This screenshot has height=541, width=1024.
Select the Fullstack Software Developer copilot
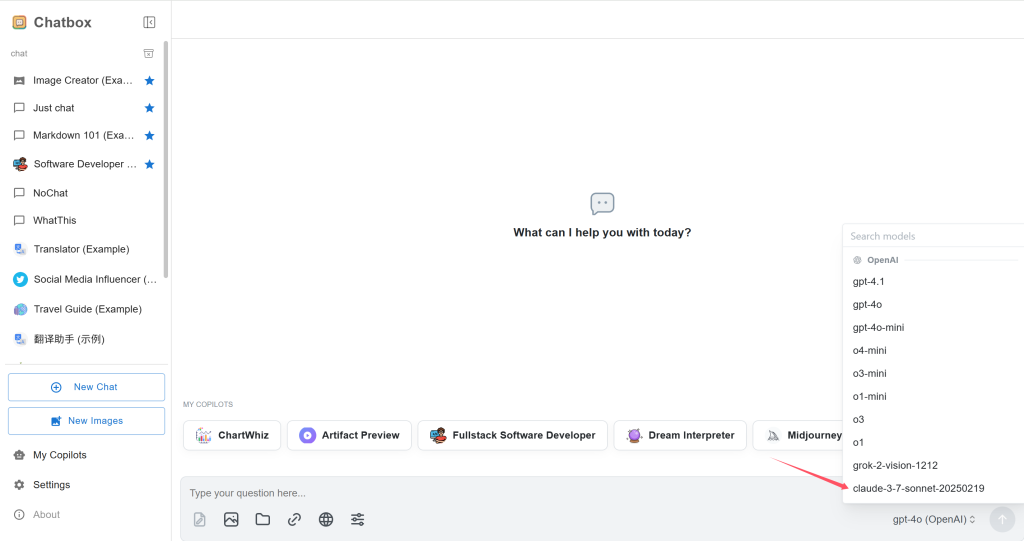513,435
